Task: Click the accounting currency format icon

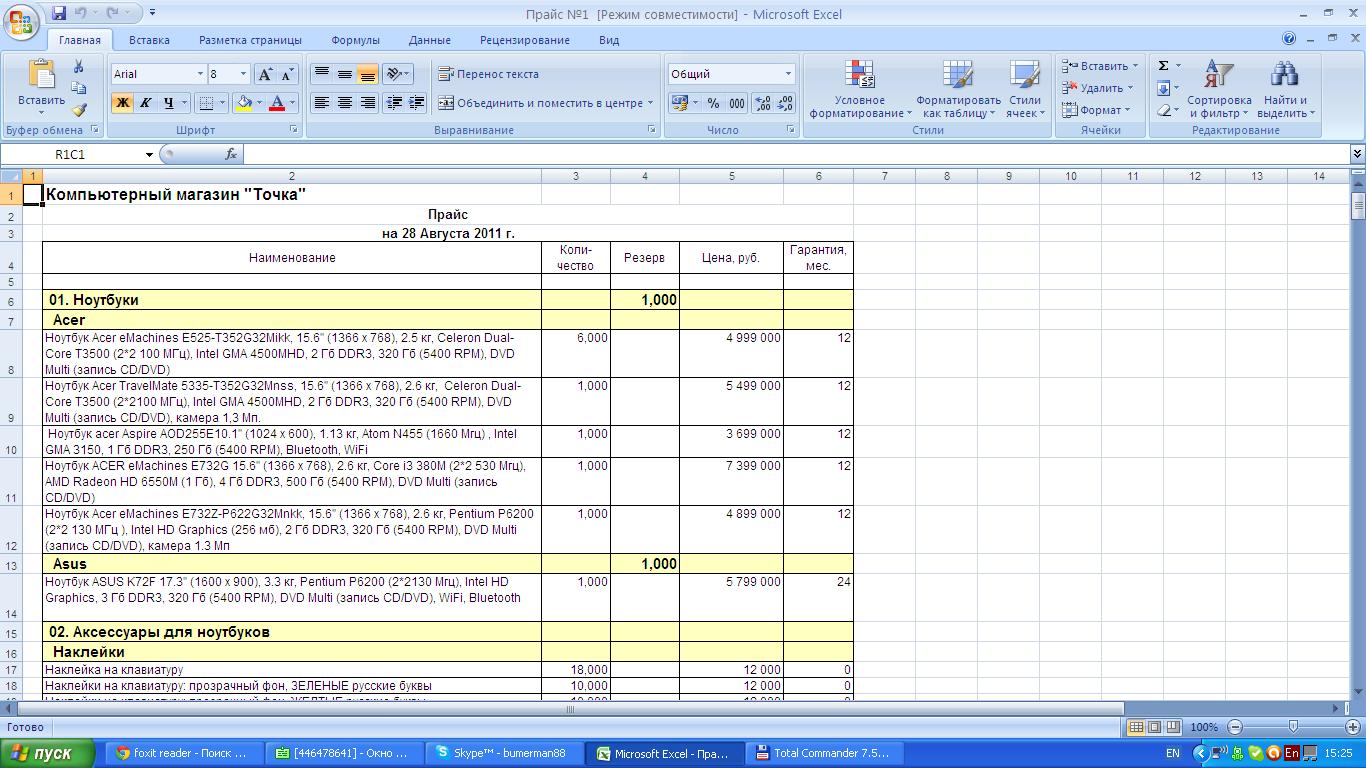Action: pyautogui.click(x=679, y=103)
